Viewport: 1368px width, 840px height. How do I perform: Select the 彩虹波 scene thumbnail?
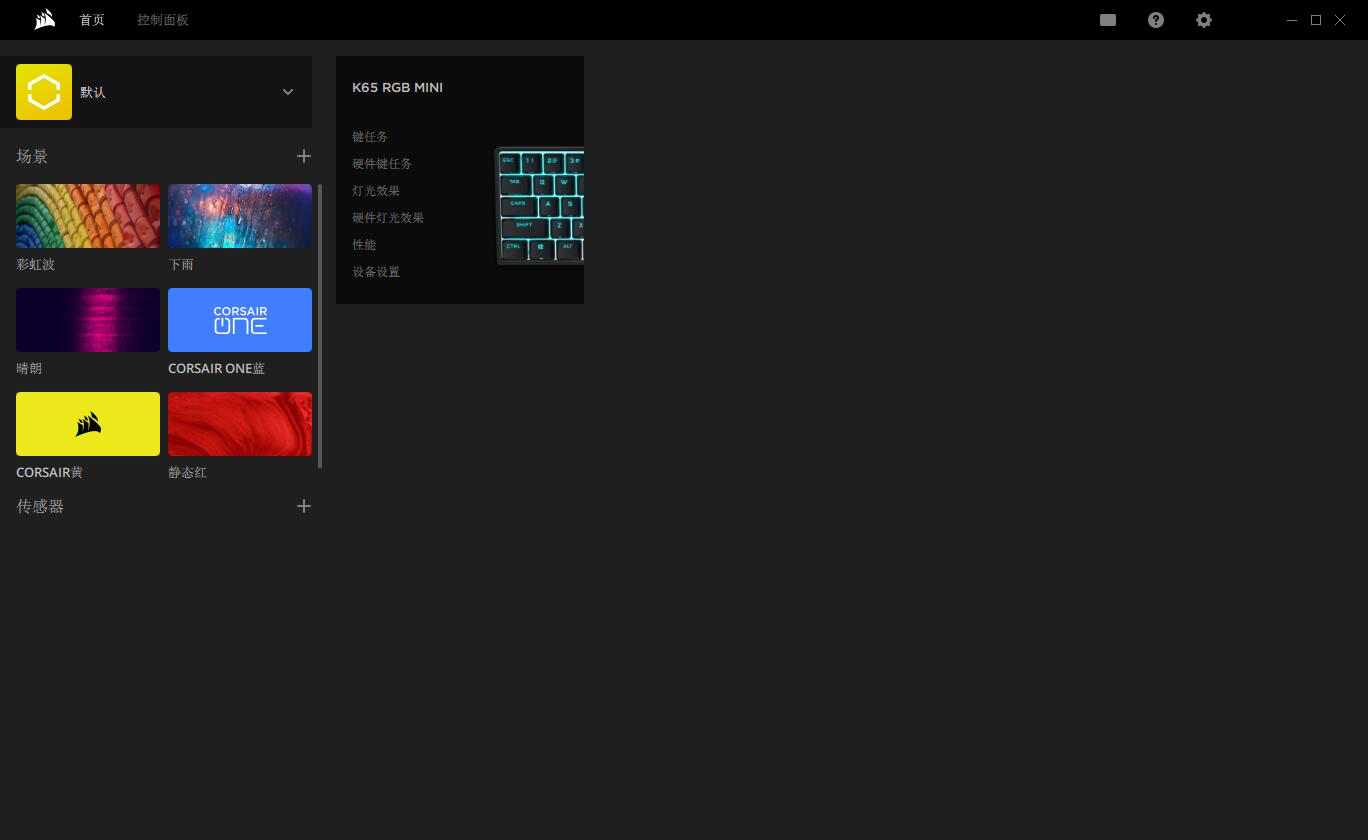point(88,216)
